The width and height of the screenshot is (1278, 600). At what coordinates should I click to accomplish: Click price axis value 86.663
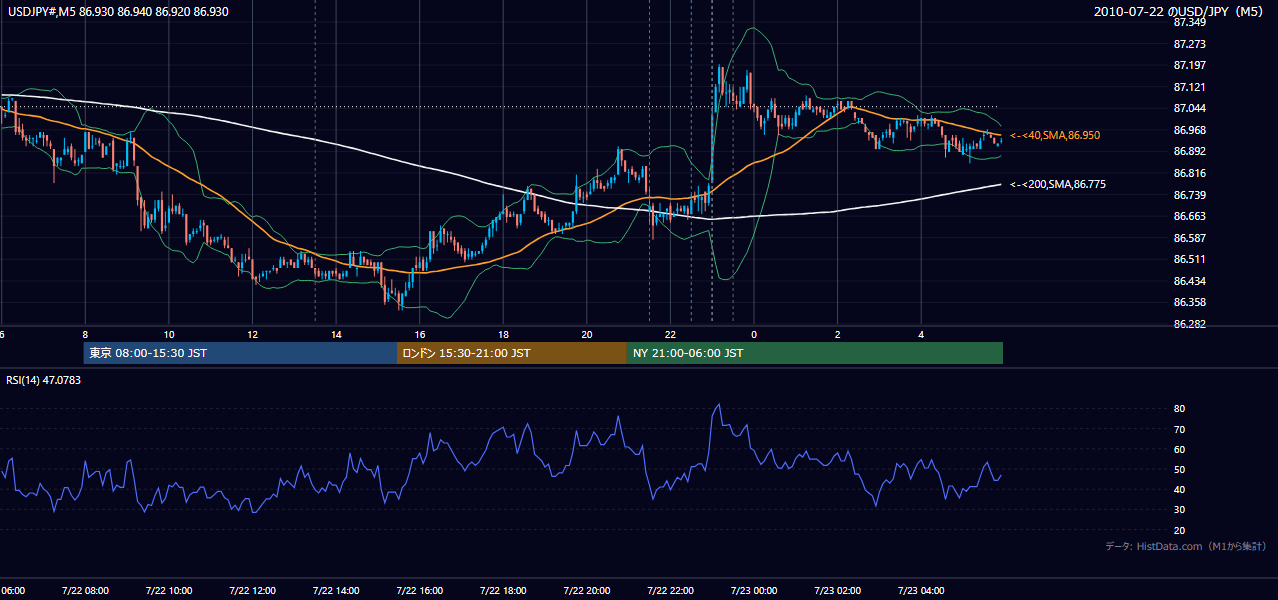(1190, 216)
